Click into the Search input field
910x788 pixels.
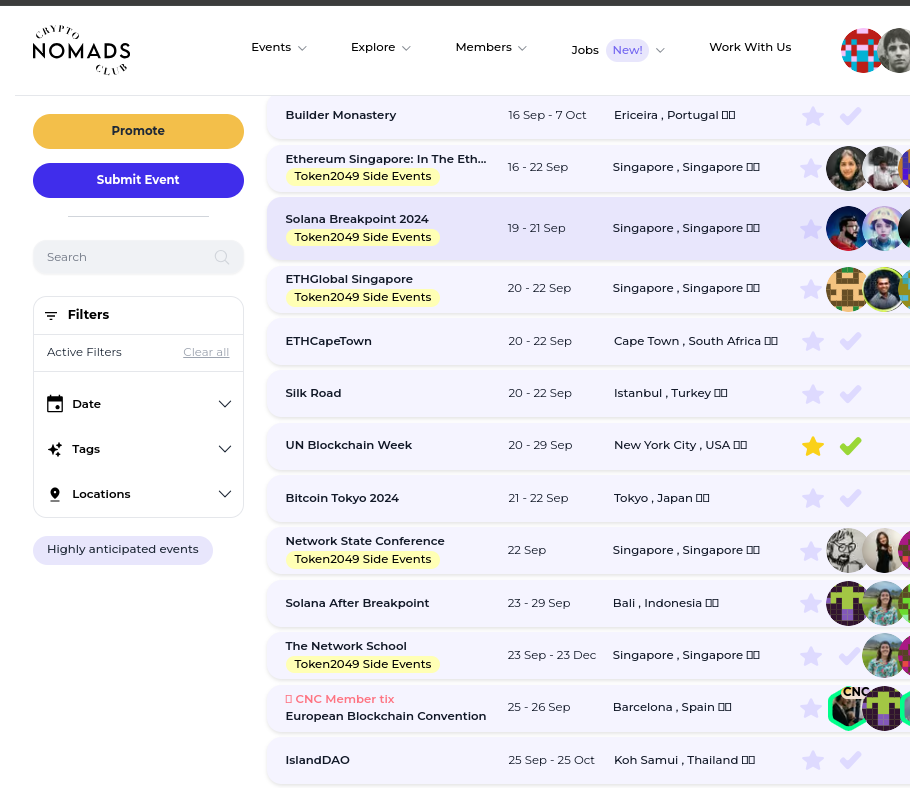pyautogui.click(x=125, y=257)
